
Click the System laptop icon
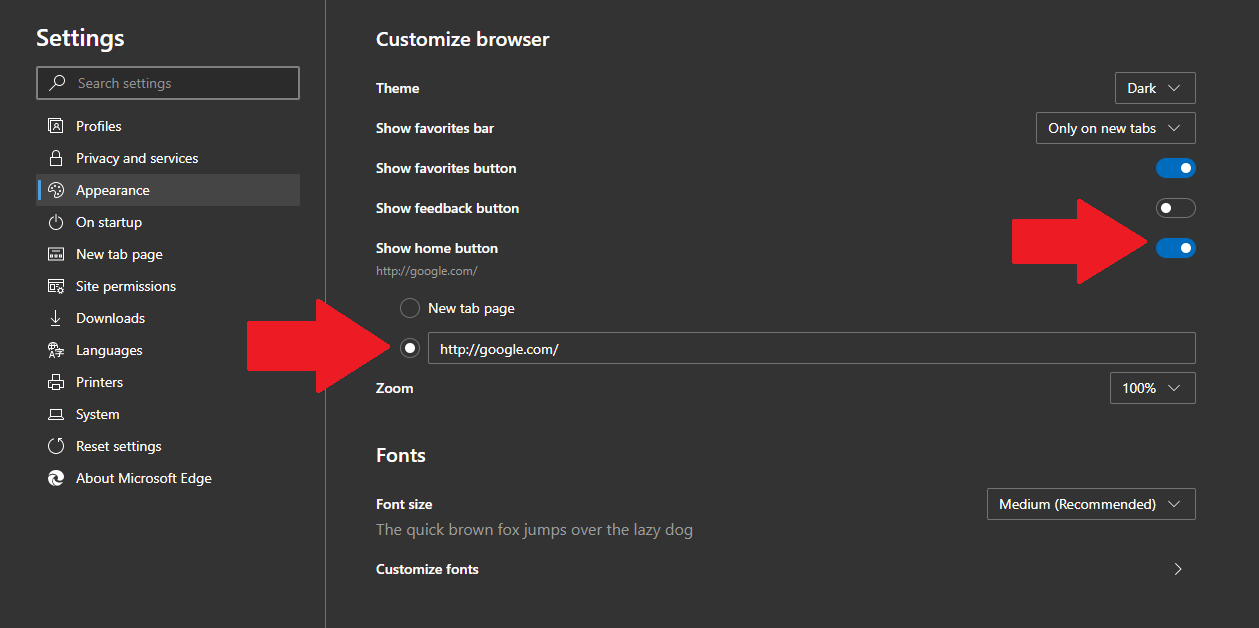56,414
